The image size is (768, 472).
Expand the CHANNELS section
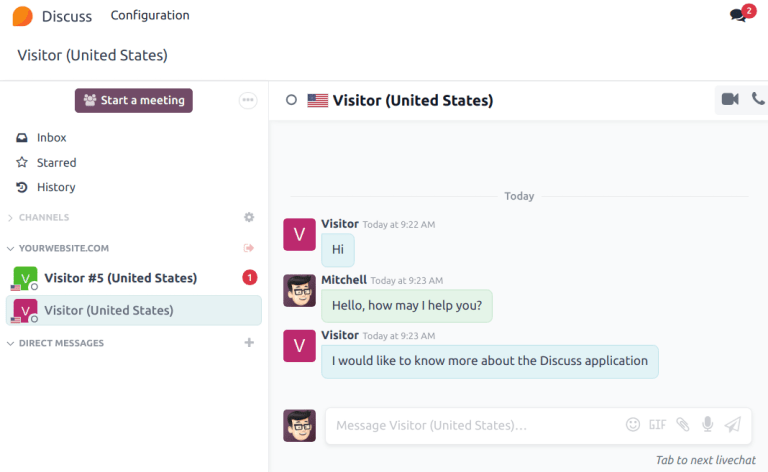pos(11,217)
